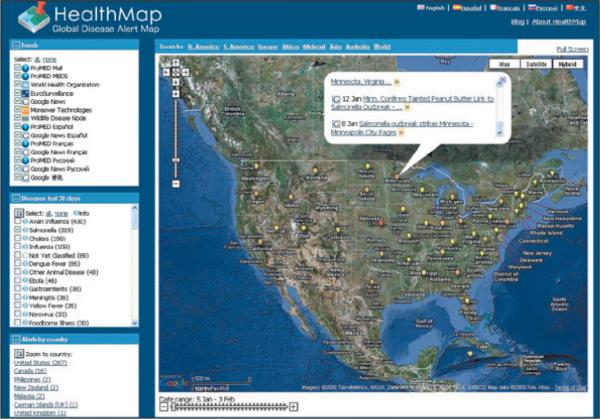Viewport: 600px width, 419px height.
Task: Click the info icon beside Salmonella
Action: point(25,230)
